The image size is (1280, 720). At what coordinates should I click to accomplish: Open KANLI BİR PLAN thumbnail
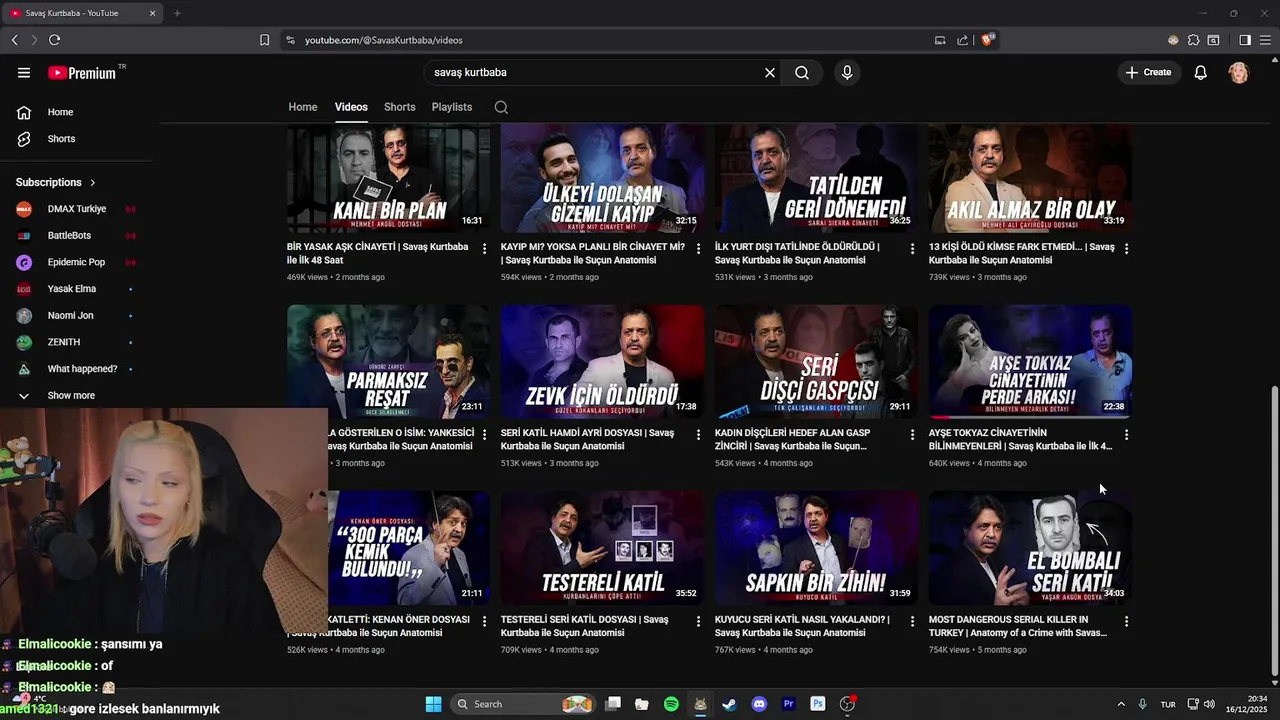[389, 178]
